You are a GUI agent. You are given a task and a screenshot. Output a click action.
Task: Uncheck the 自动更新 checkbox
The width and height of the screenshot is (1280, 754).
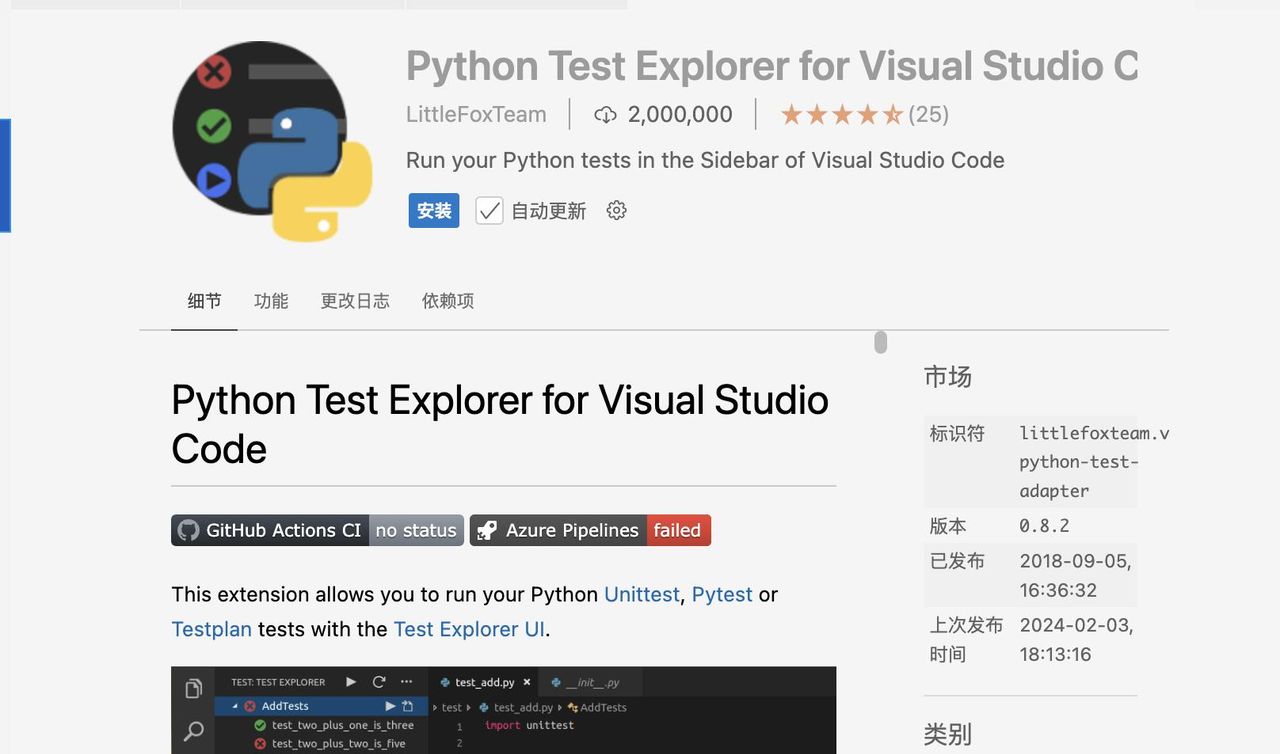pos(489,210)
